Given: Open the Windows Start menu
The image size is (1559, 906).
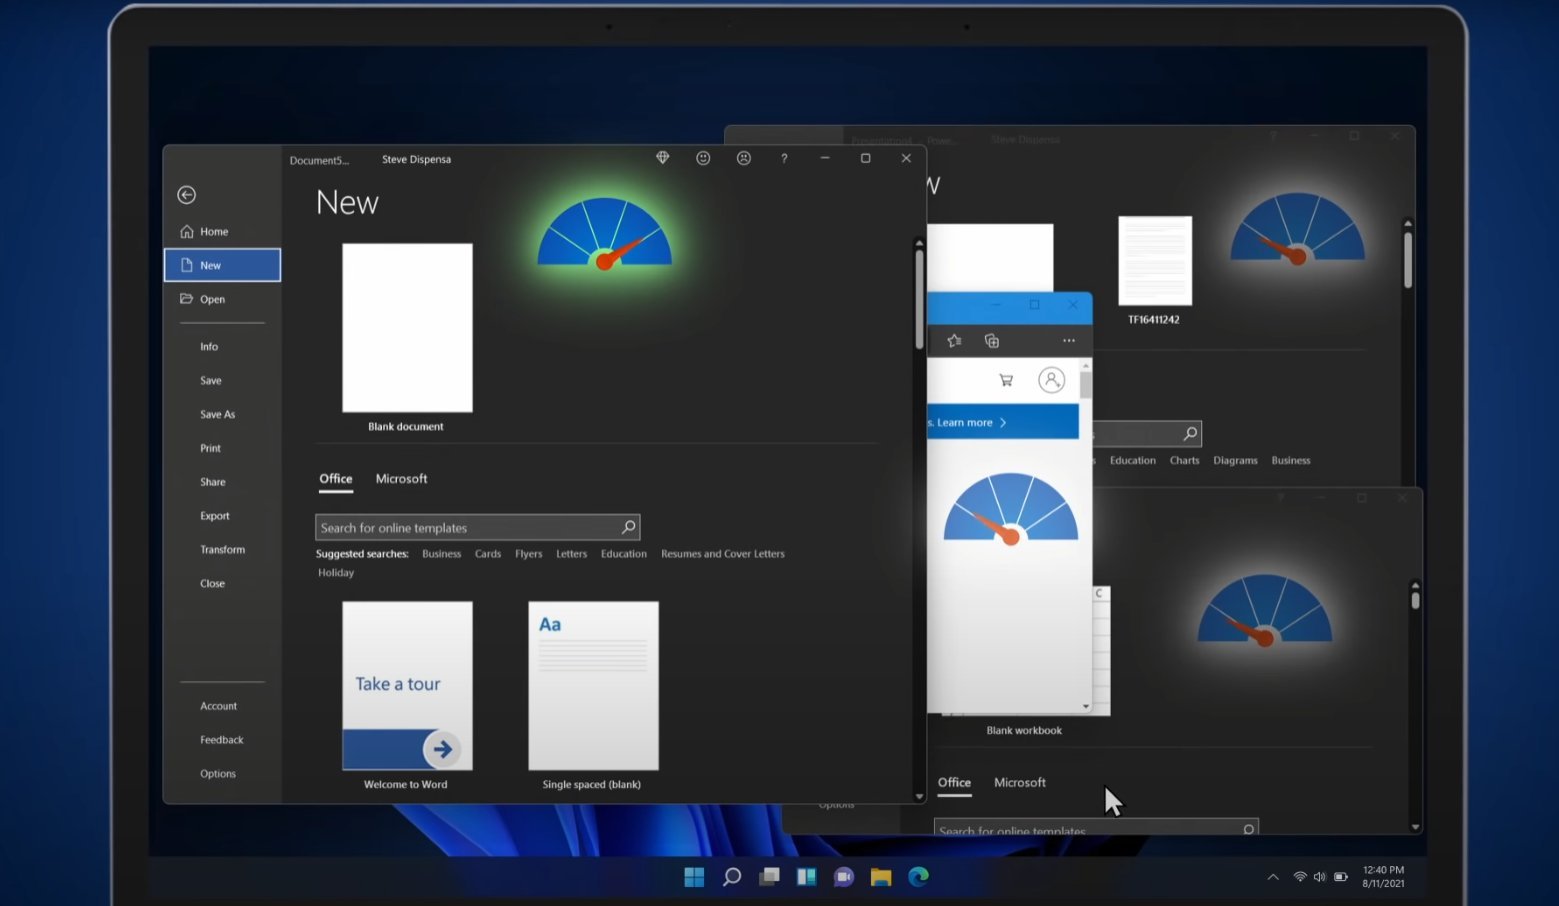Looking at the screenshot, I should [694, 877].
